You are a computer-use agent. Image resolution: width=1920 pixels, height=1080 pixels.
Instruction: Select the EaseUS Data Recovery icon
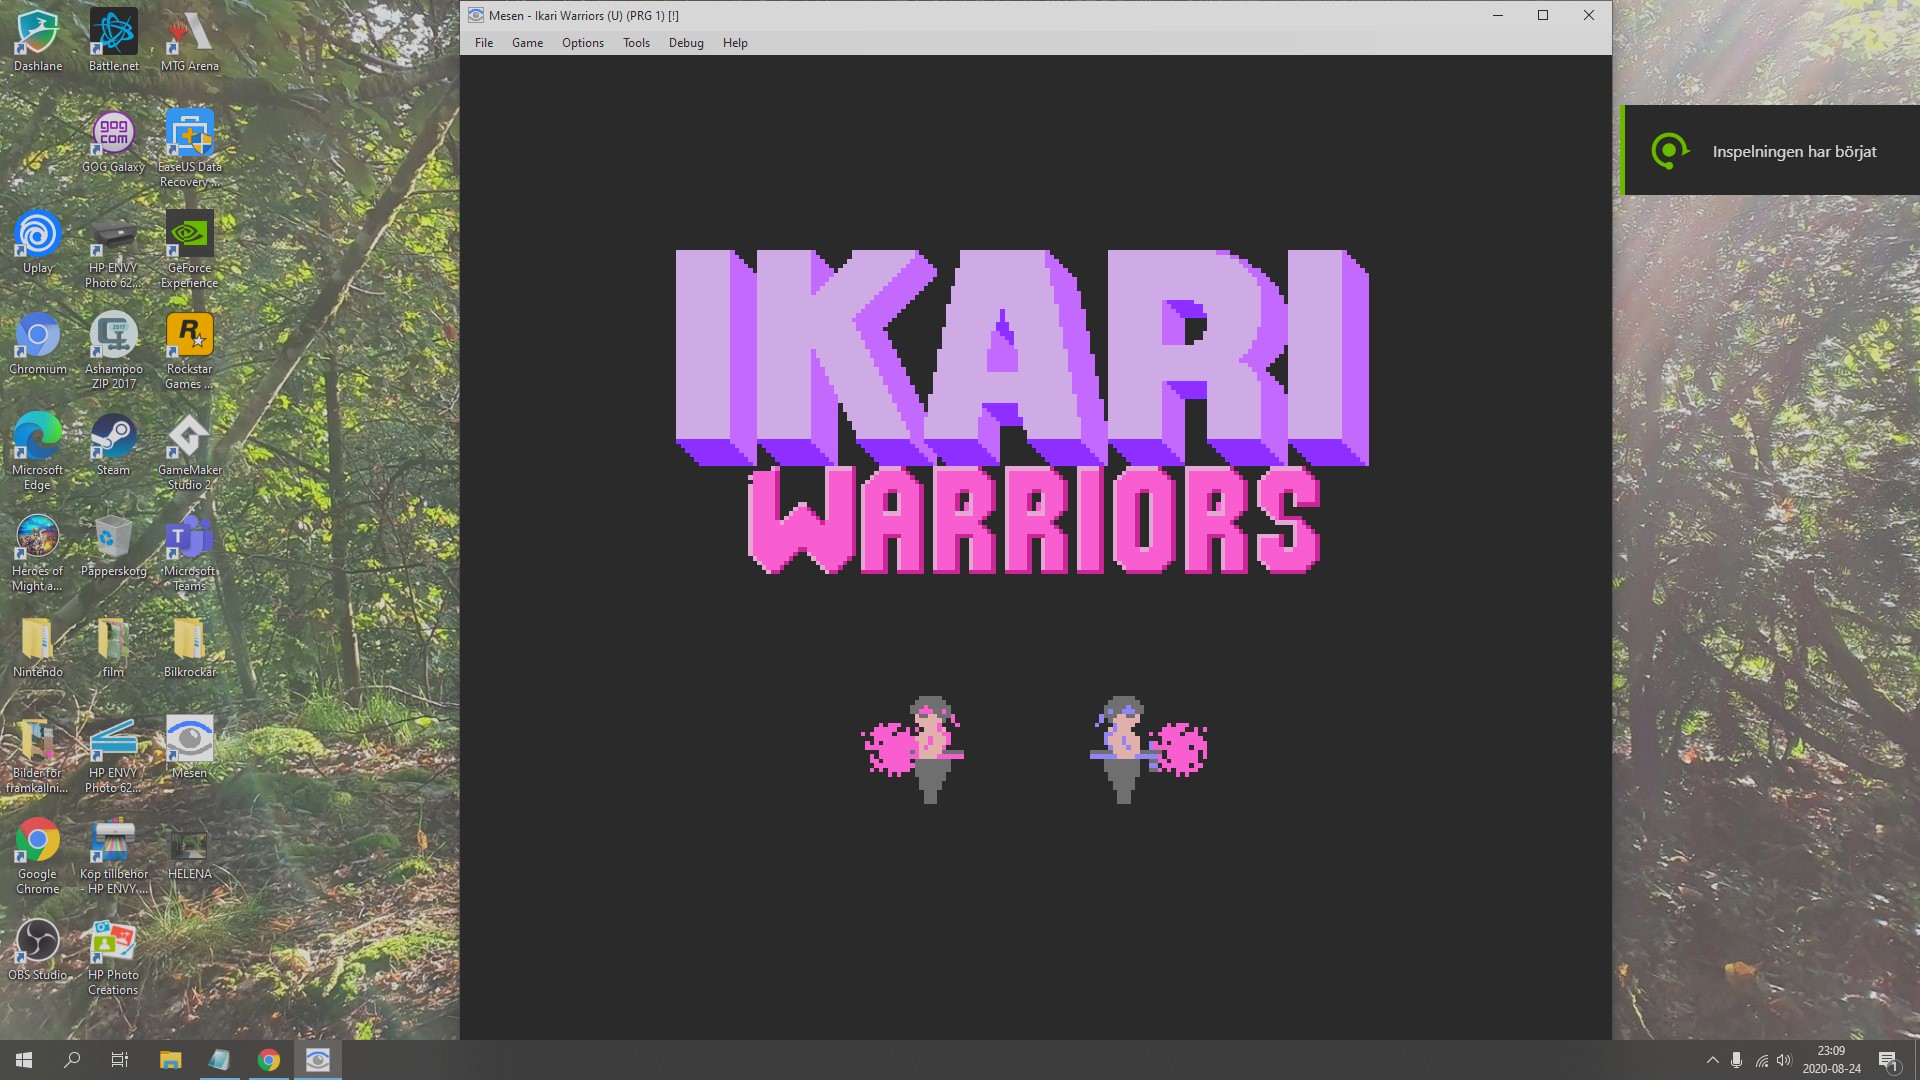click(x=190, y=149)
